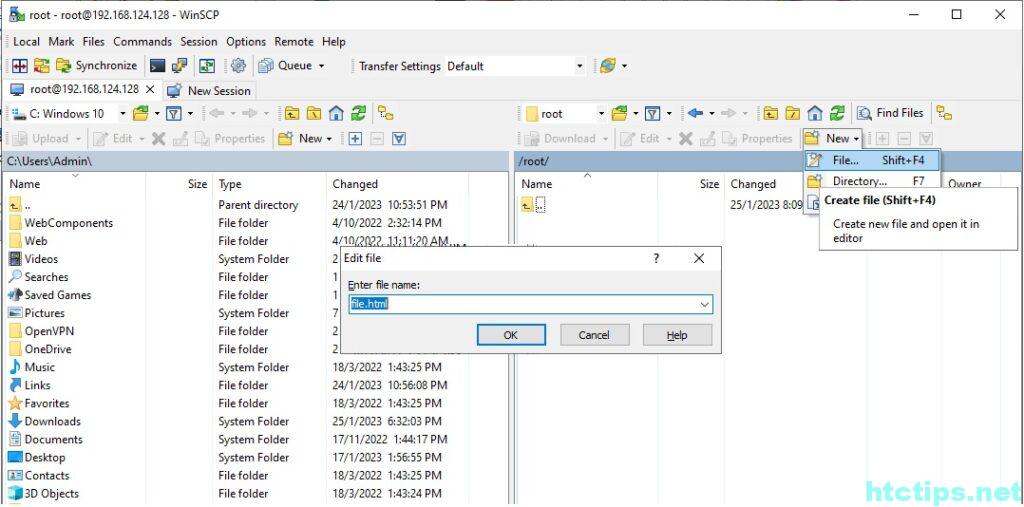Select Directory... F7 menu entry
This screenshot has width=1024, height=507.
click(x=872, y=181)
